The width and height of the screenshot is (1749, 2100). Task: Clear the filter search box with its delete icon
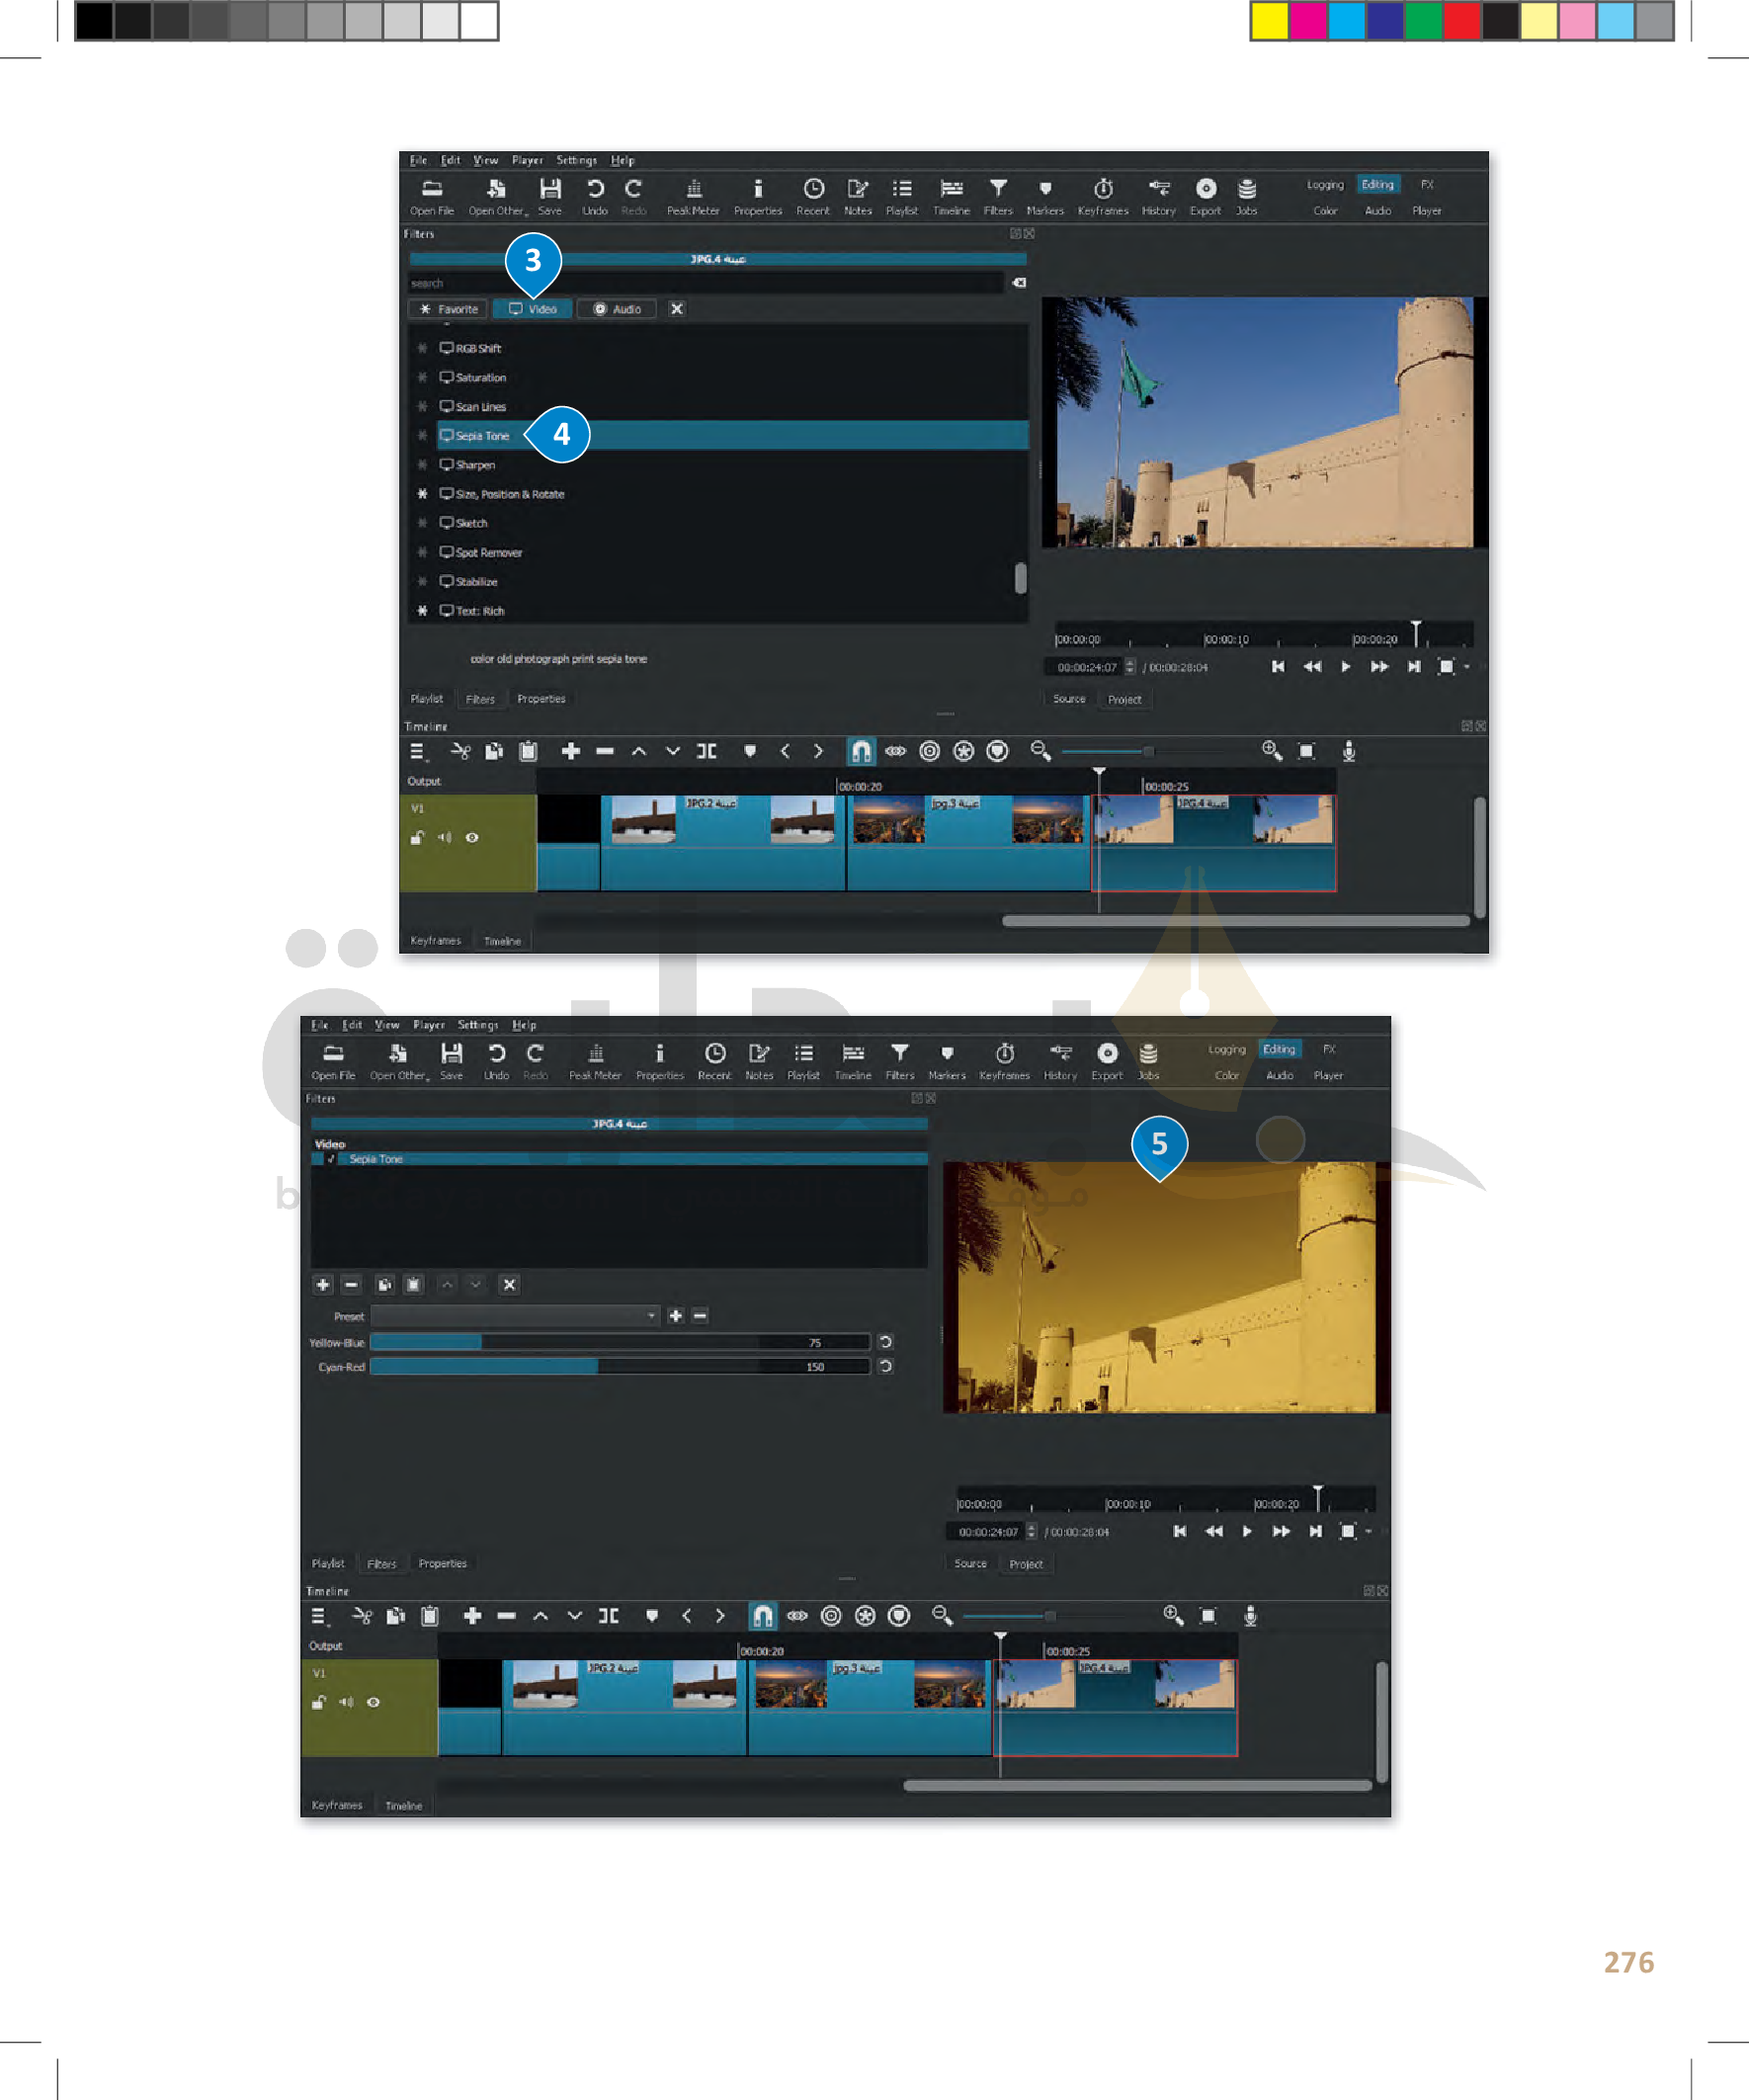(1018, 283)
